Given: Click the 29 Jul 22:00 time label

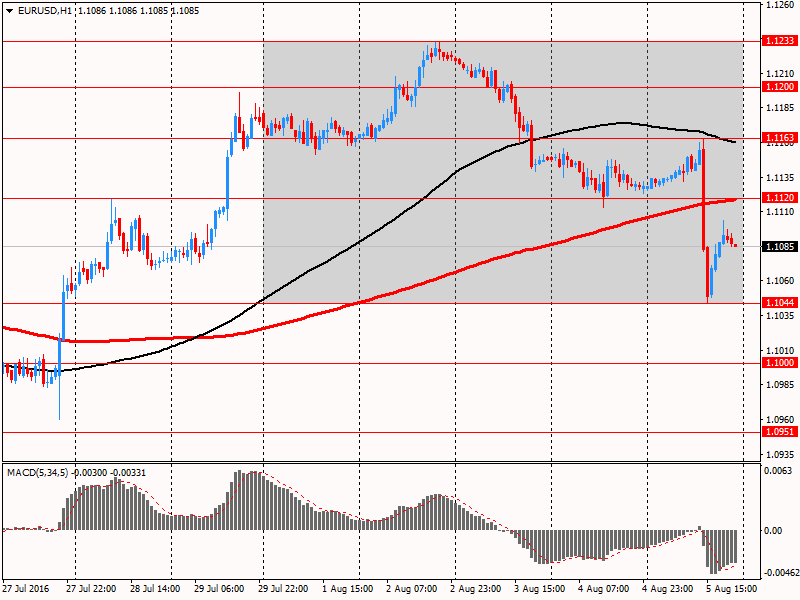Looking at the screenshot, I should 283,588.
